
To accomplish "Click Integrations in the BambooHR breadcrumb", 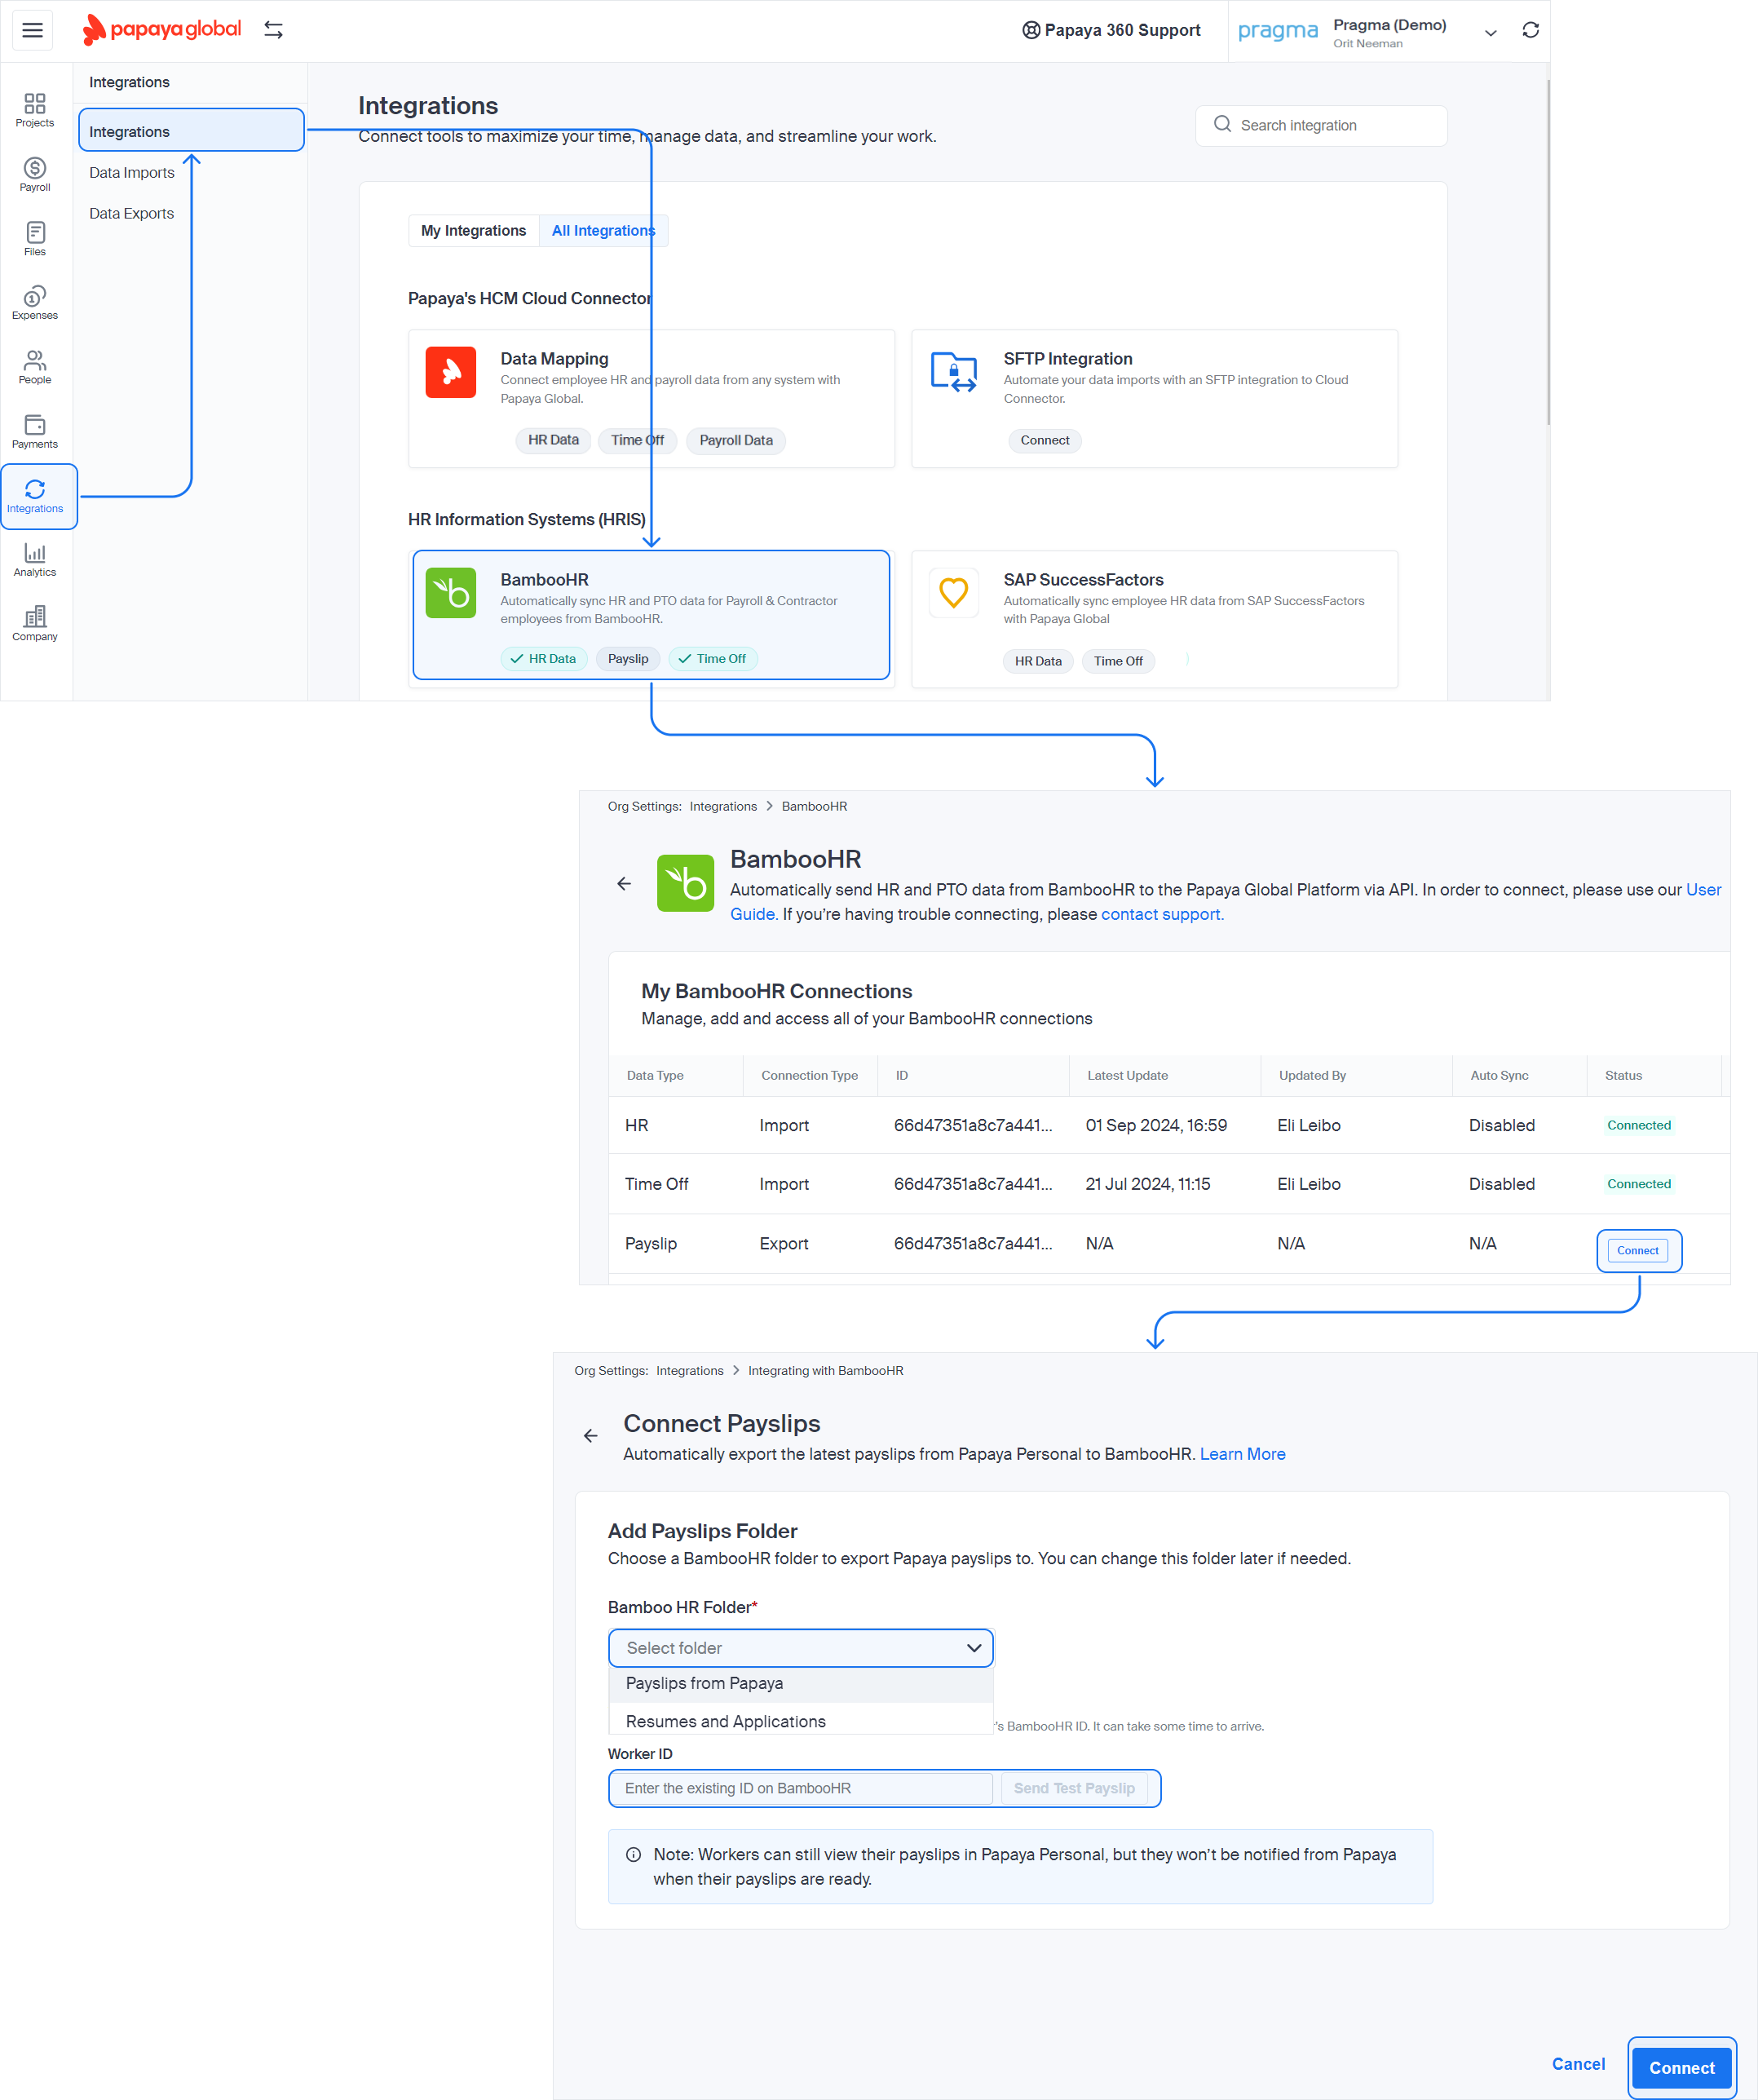I will [722, 806].
